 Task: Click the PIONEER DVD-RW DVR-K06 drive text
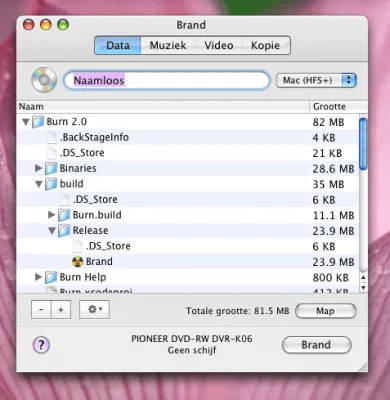pos(192,339)
